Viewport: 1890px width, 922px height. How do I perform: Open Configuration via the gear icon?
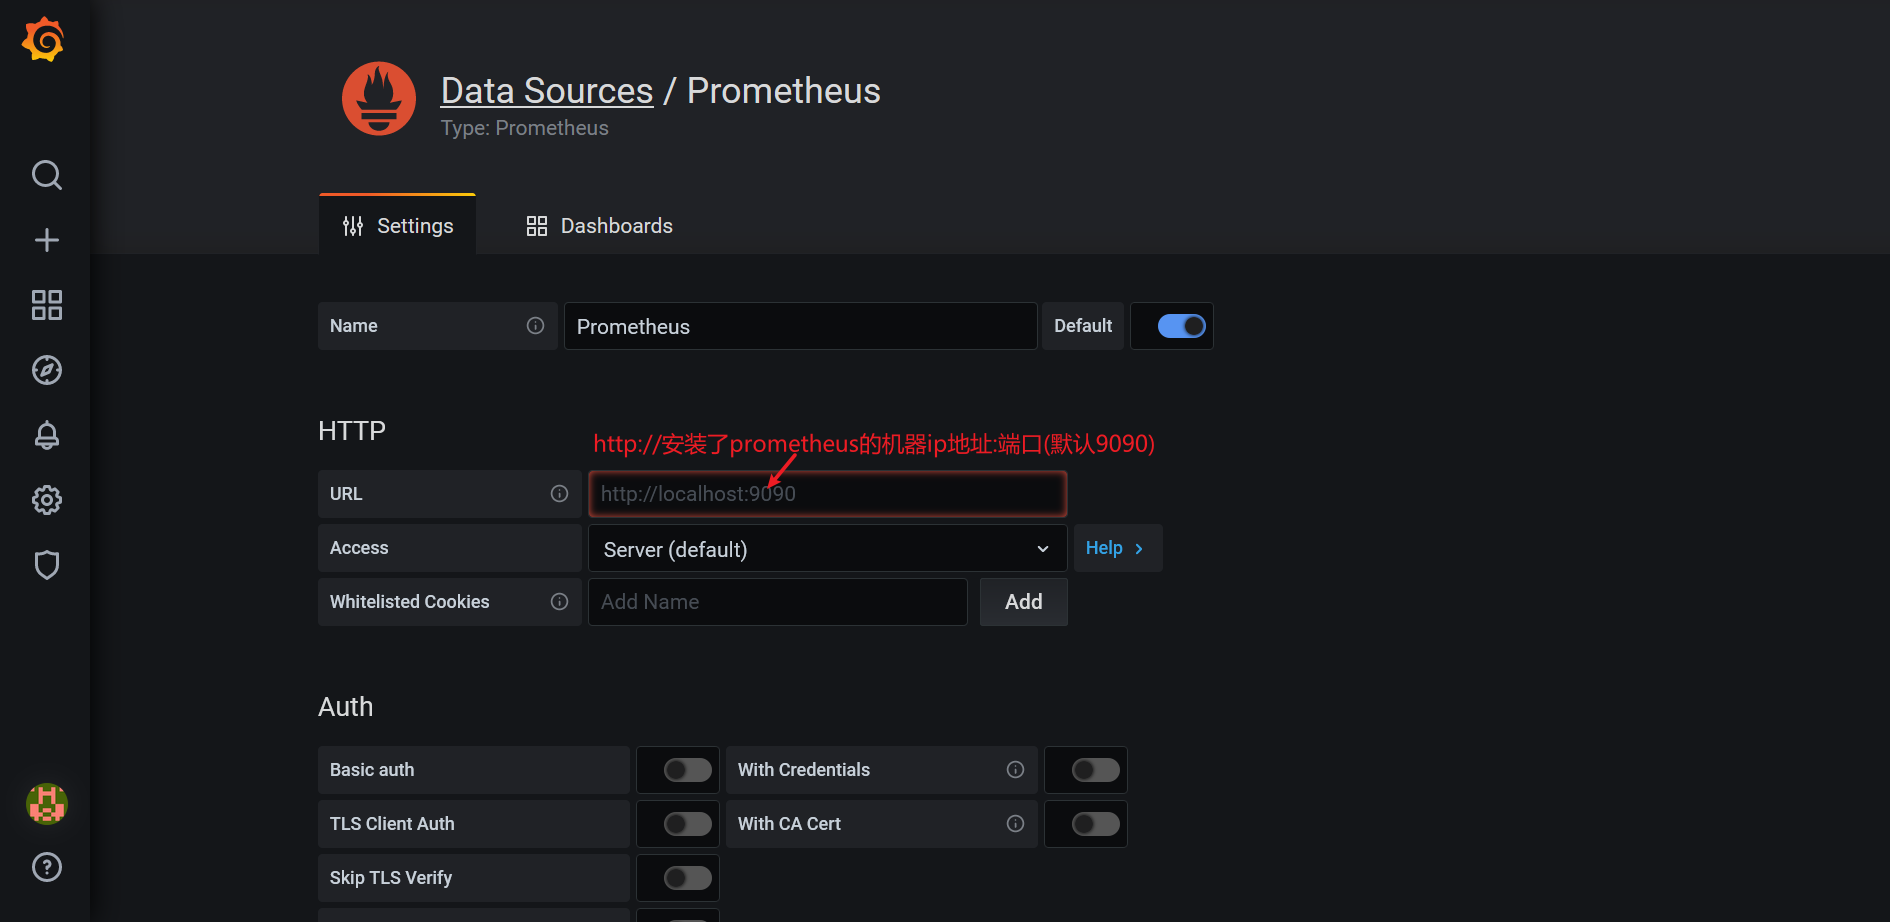(x=46, y=500)
